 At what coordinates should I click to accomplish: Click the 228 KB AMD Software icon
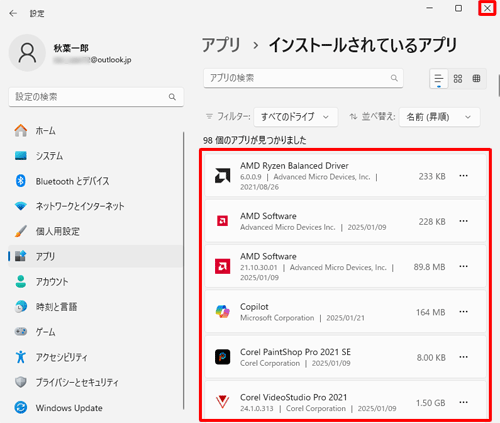[x=222, y=221]
